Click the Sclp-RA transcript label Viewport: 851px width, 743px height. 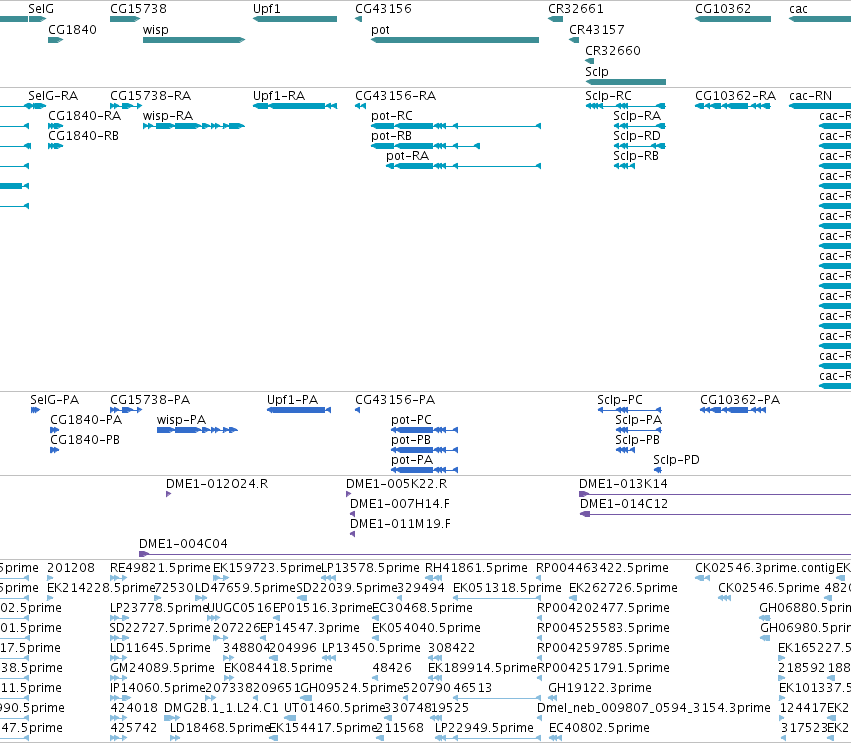(637, 116)
